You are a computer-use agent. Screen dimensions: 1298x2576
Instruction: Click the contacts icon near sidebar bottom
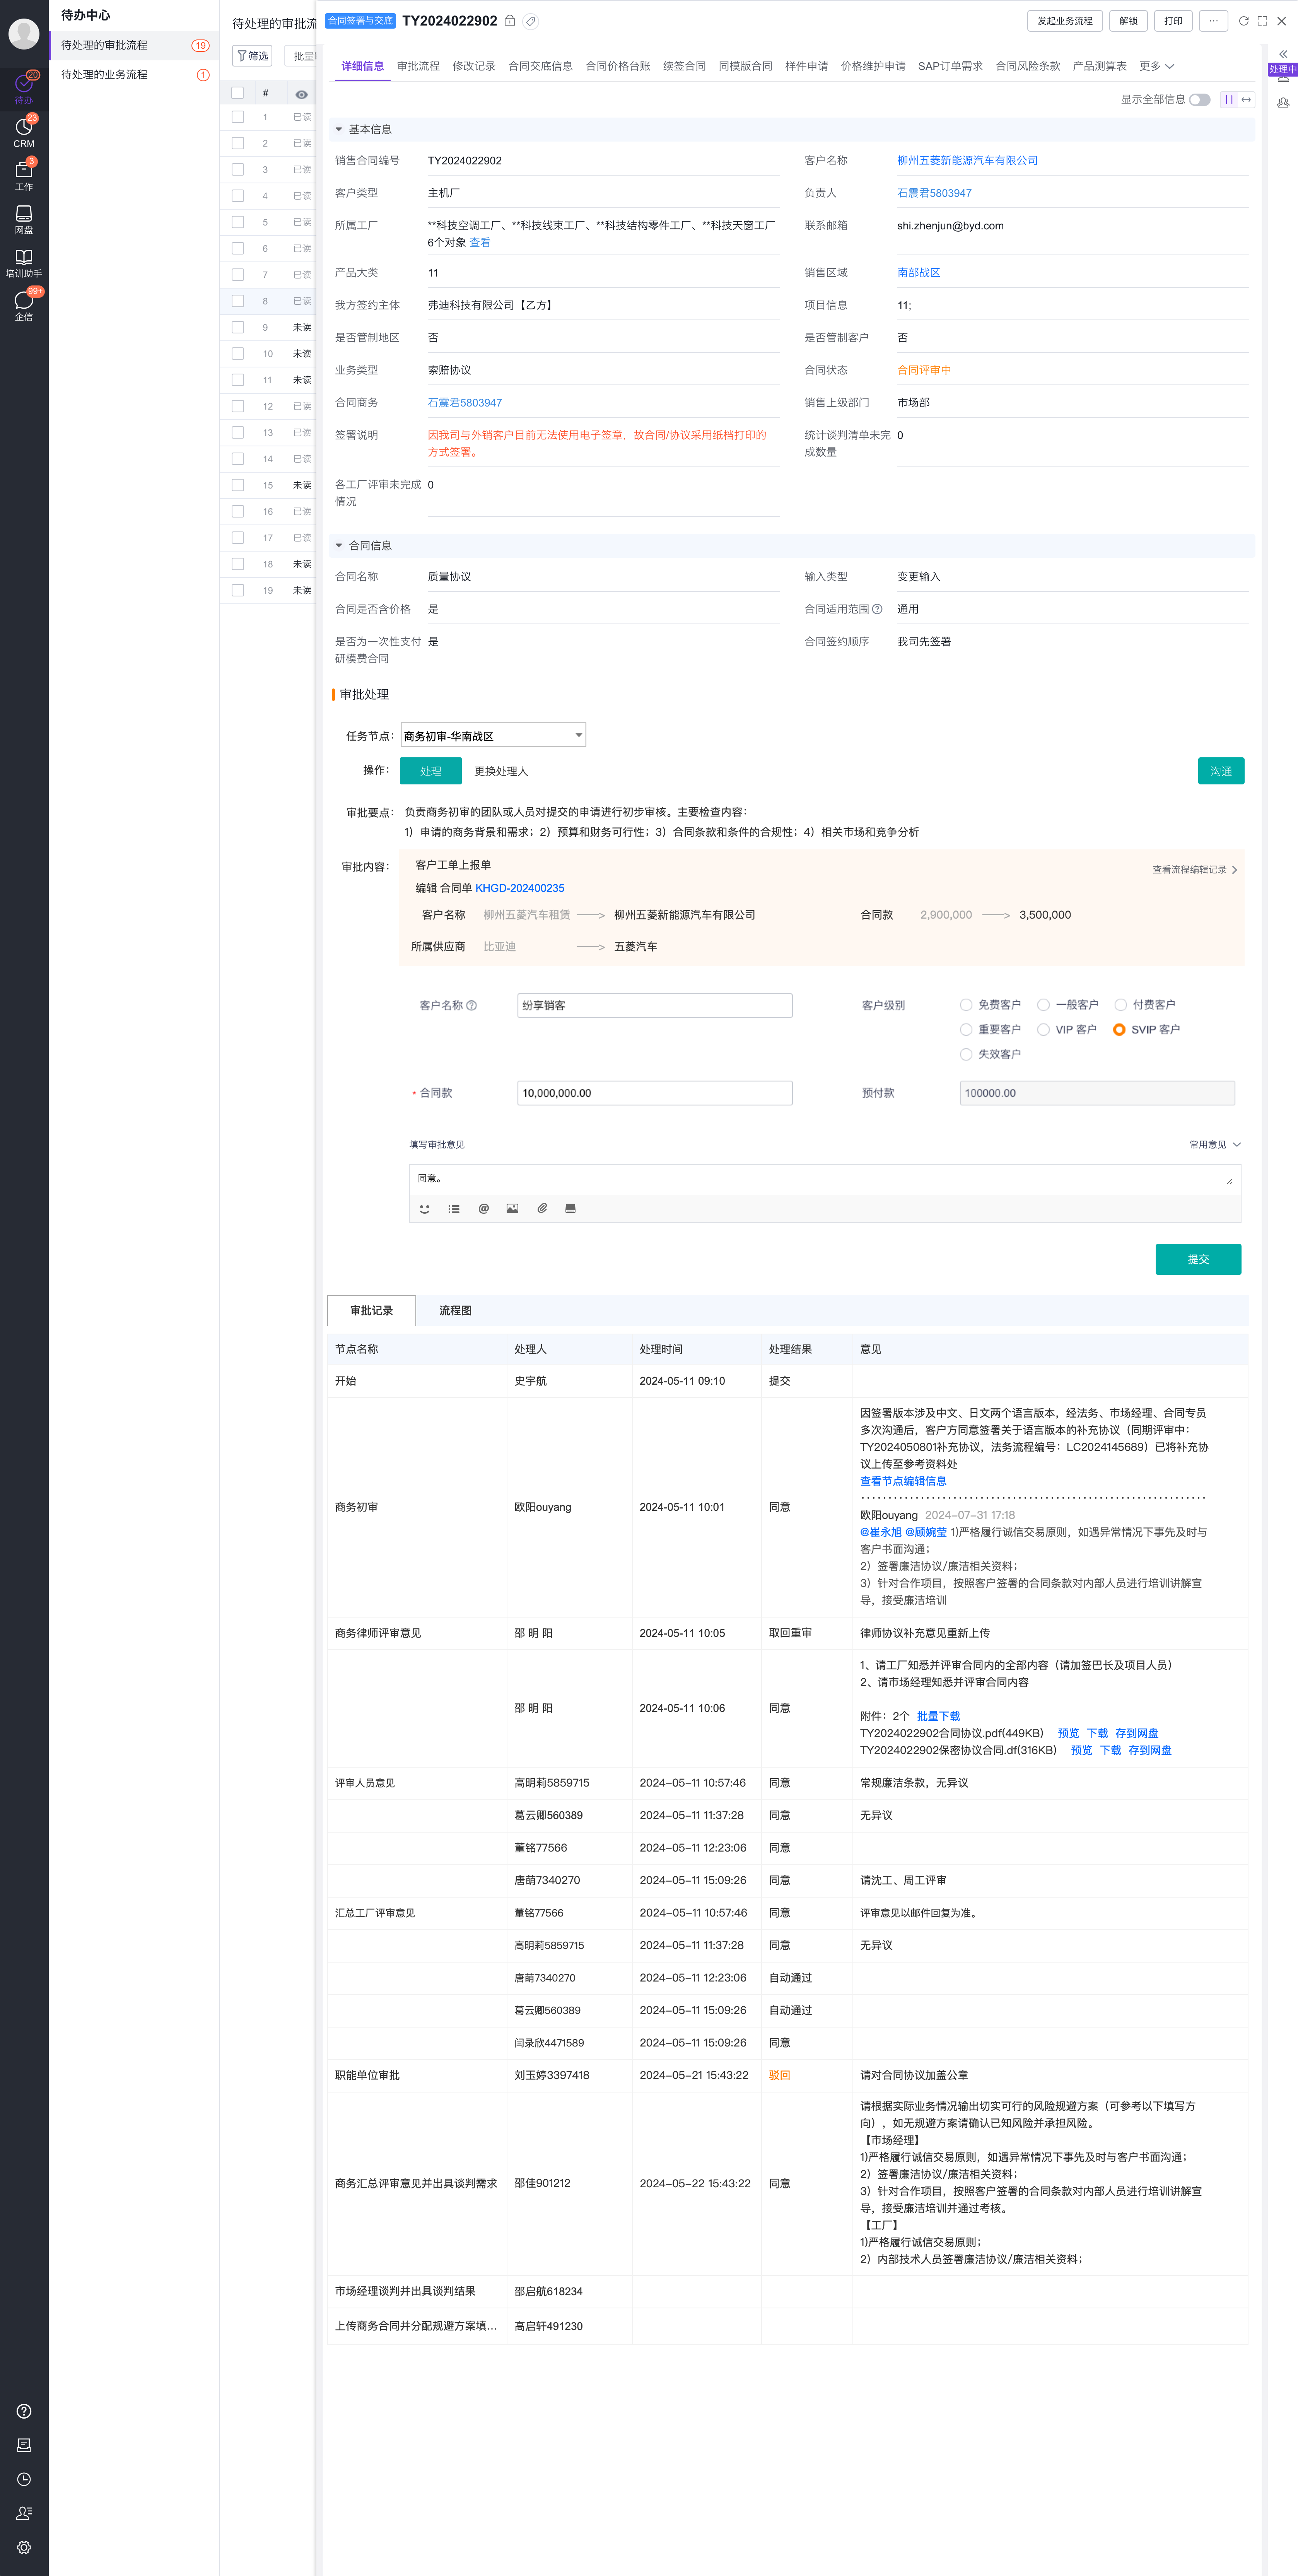(24, 2512)
